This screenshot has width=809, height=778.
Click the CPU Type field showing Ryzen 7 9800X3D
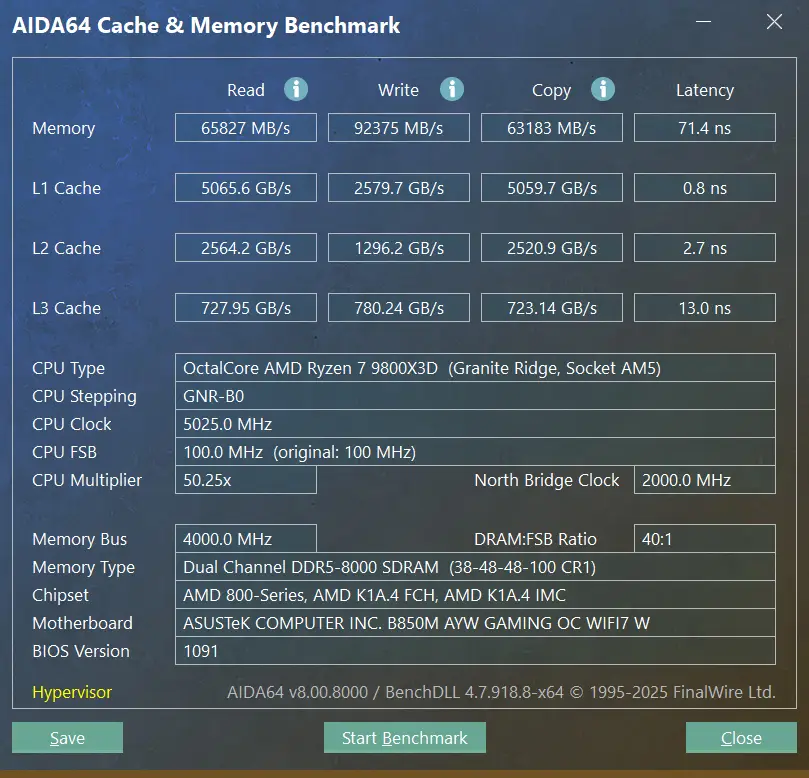(x=475, y=368)
